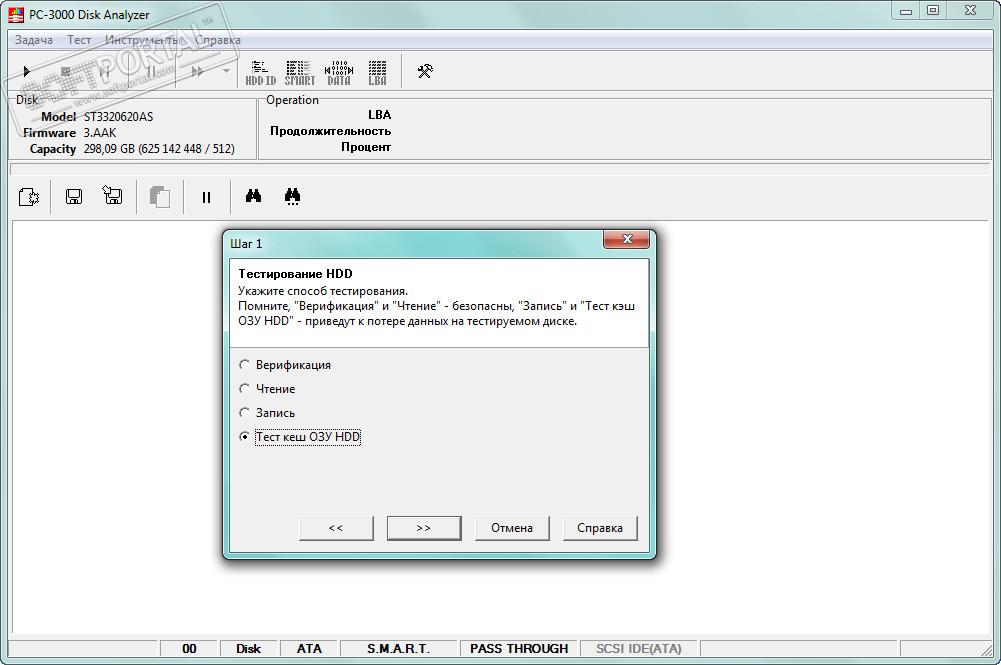Click the Процент label

coord(366,147)
